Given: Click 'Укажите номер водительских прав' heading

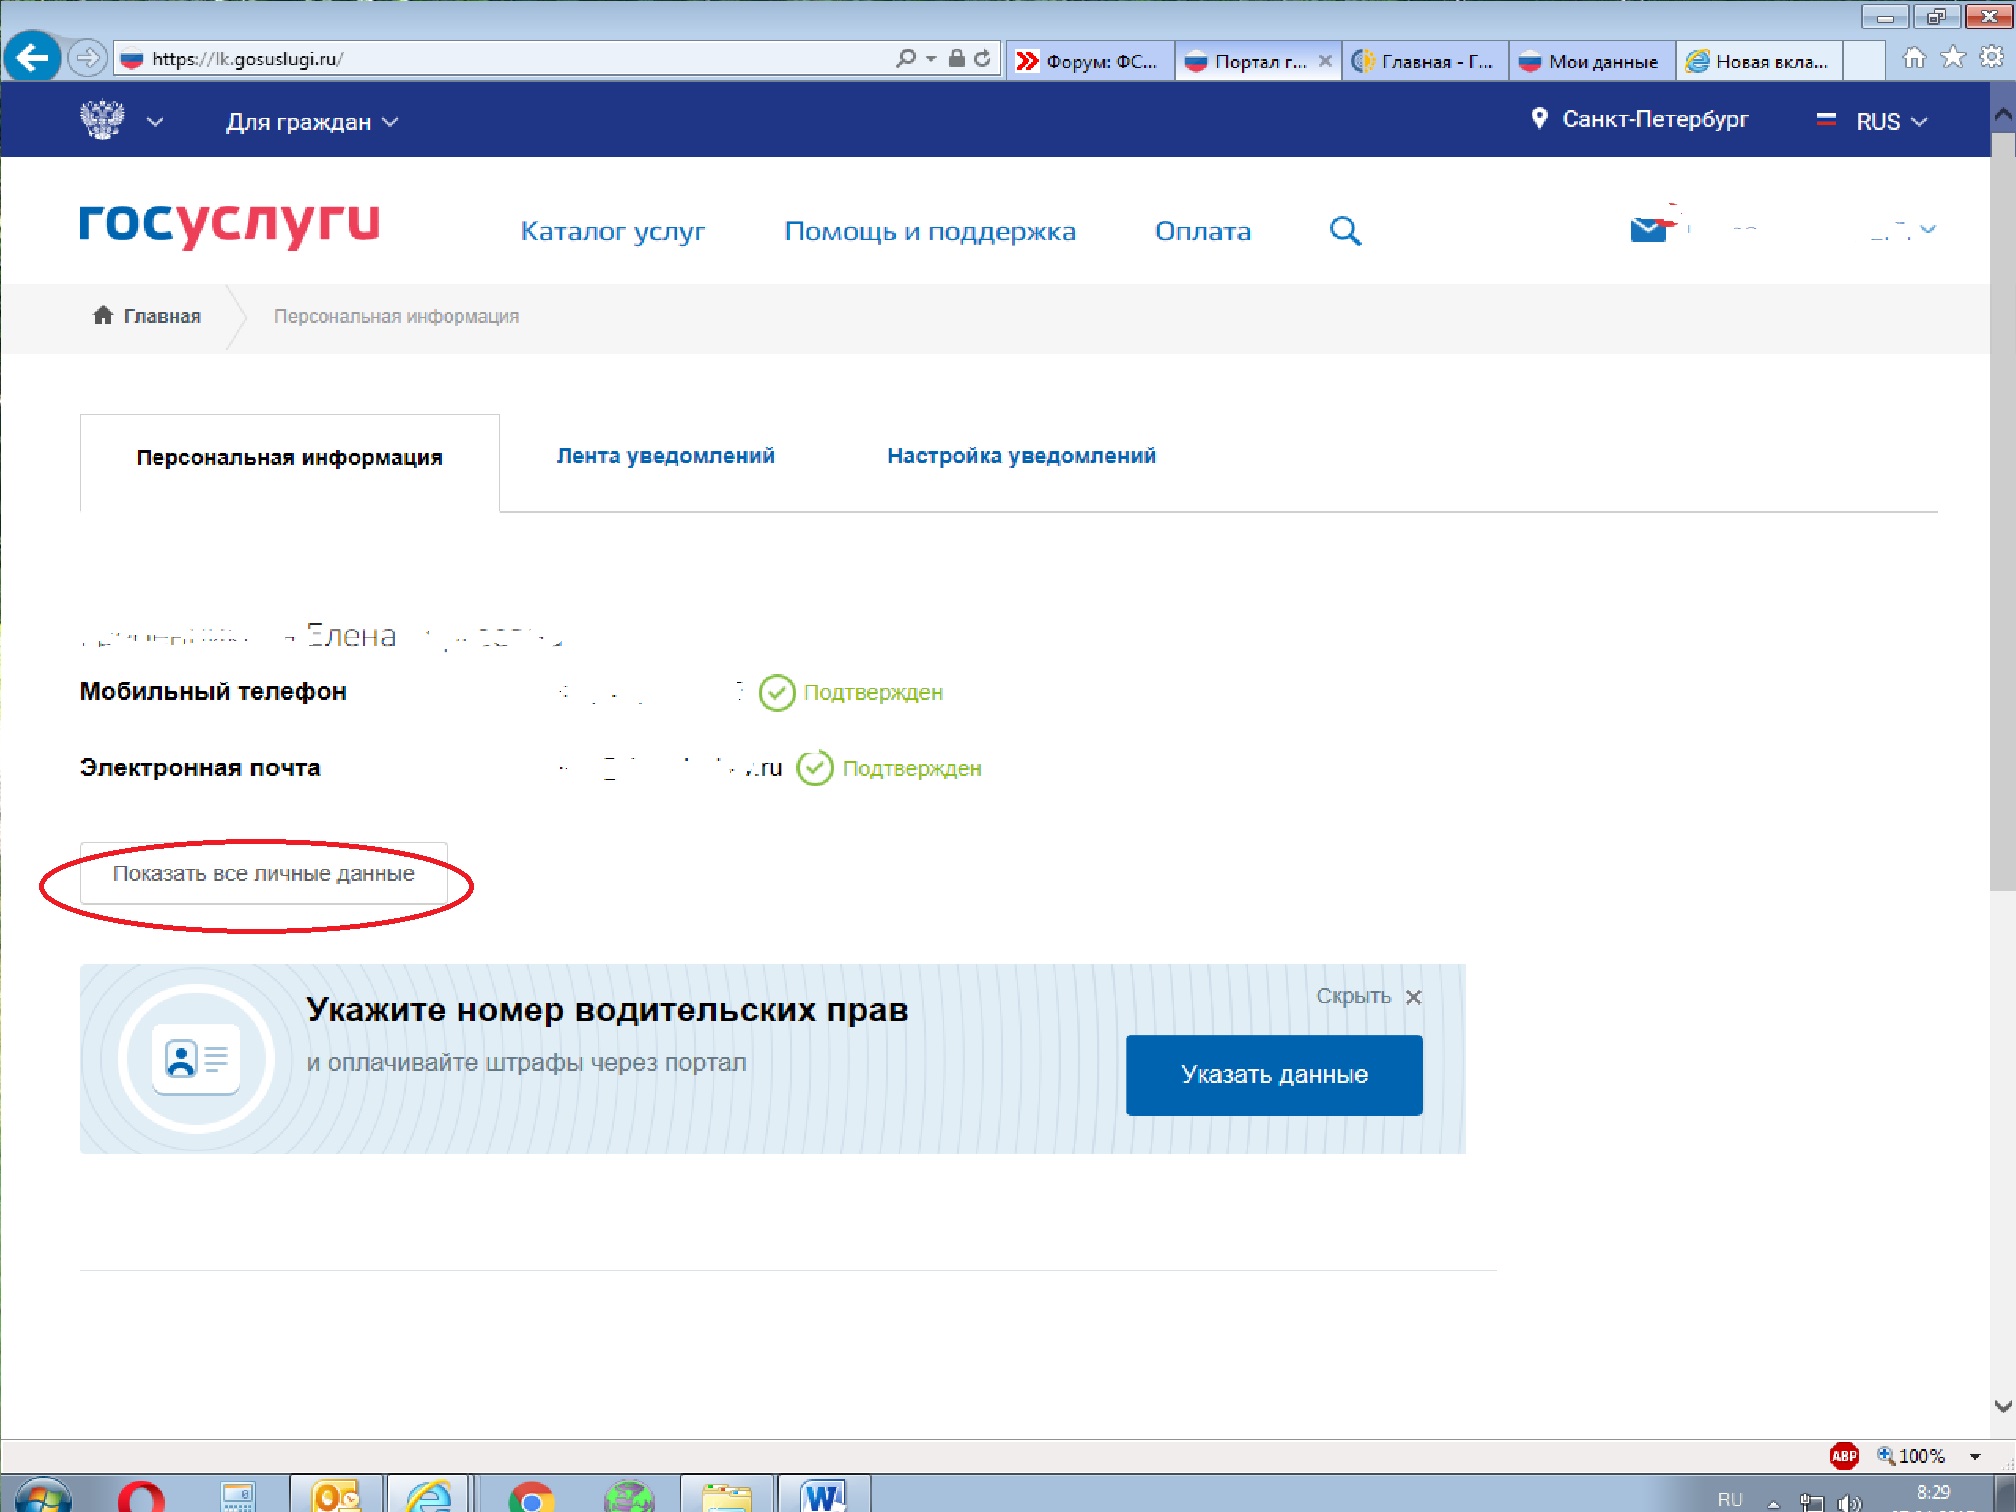Looking at the screenshot, I should pyautogui.click(x=607, y=1009).
